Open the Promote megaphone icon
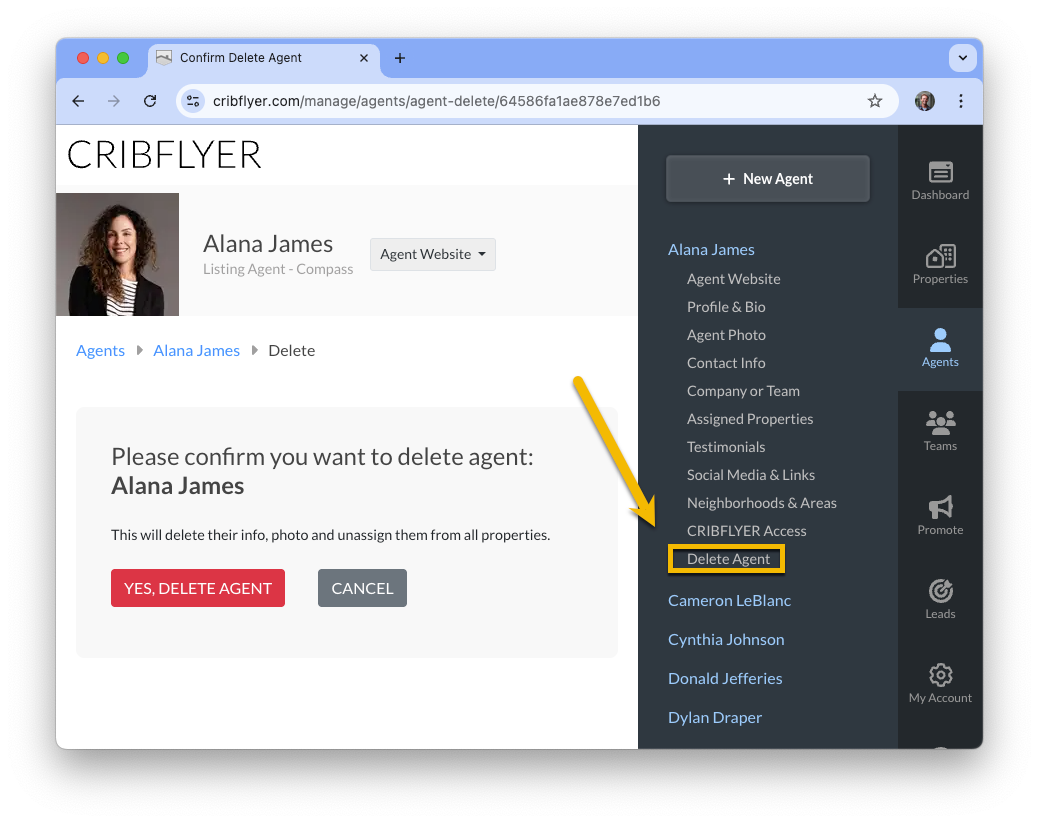This screenshot has height=823, width=1039. point(940,508)
